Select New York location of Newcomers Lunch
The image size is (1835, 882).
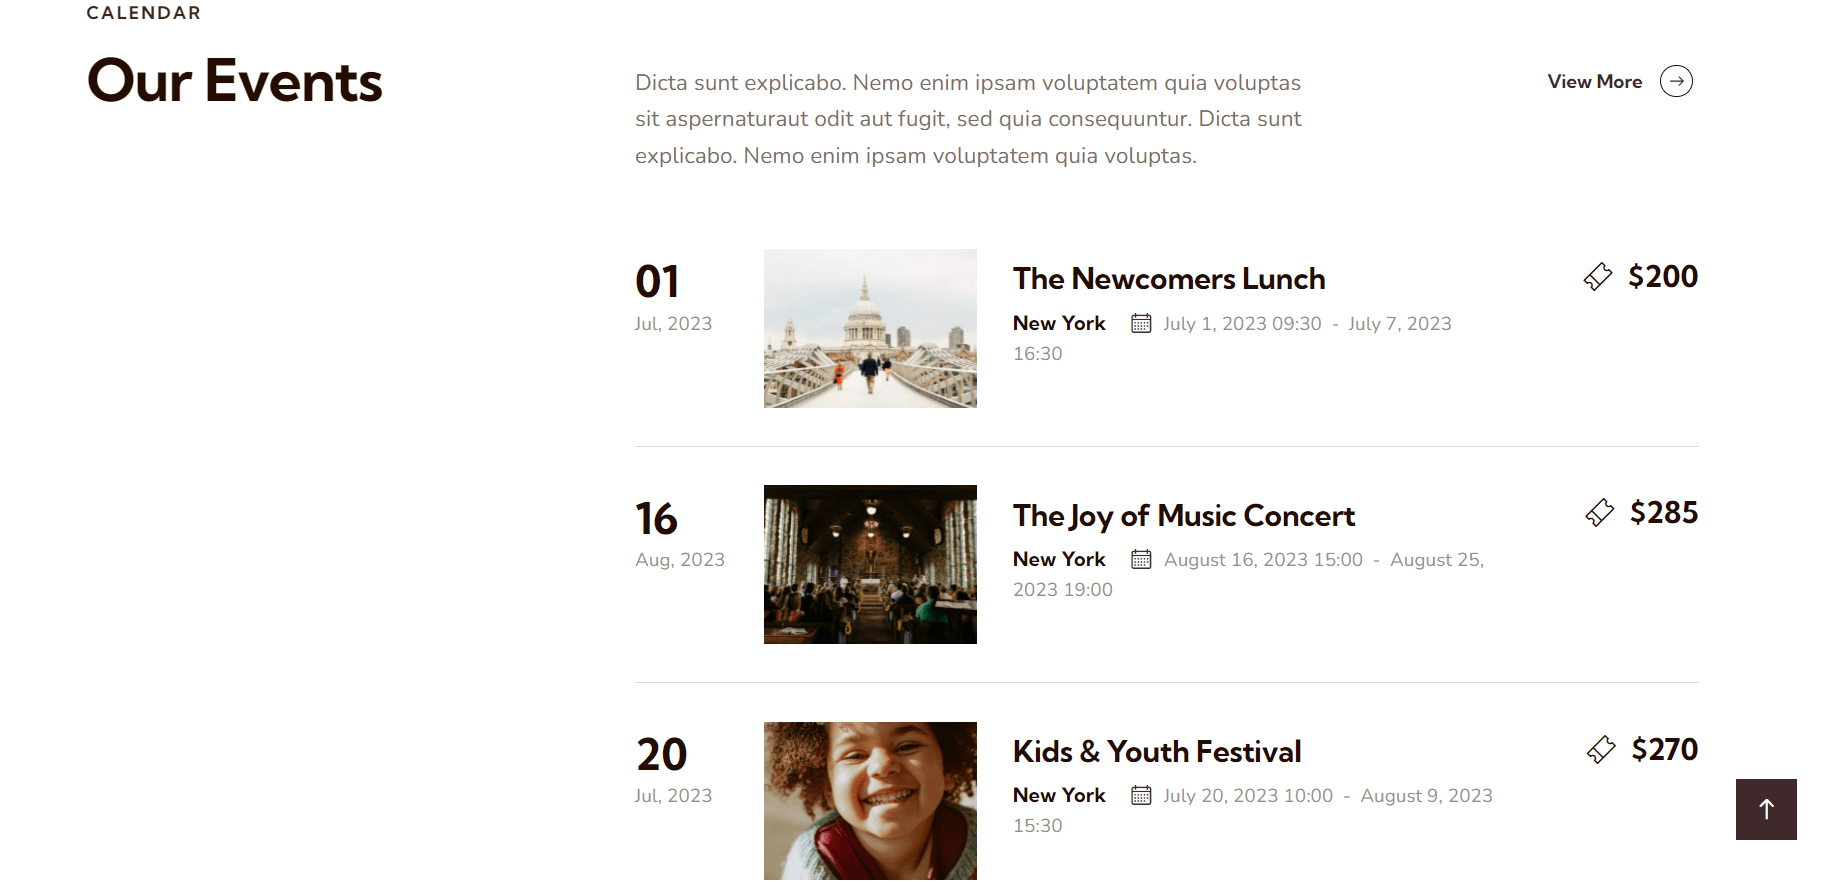coord(1059,323)
